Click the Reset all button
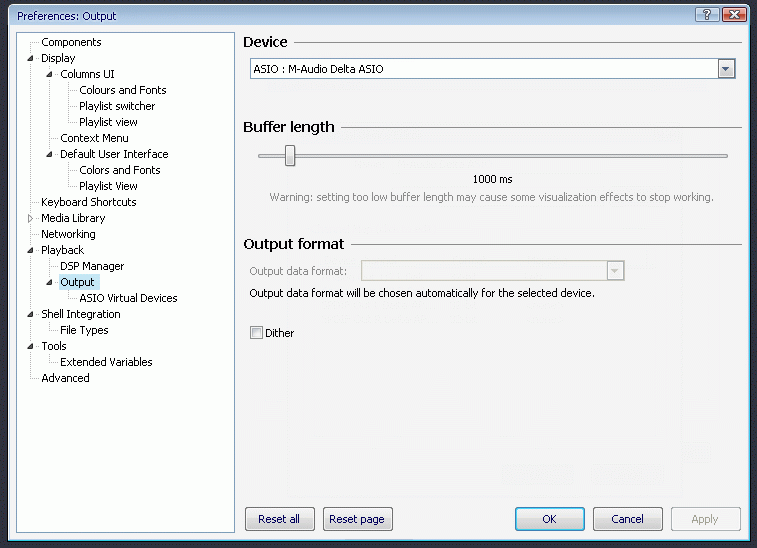The height and width of the screenshot is (548, 757). point(279,519)
